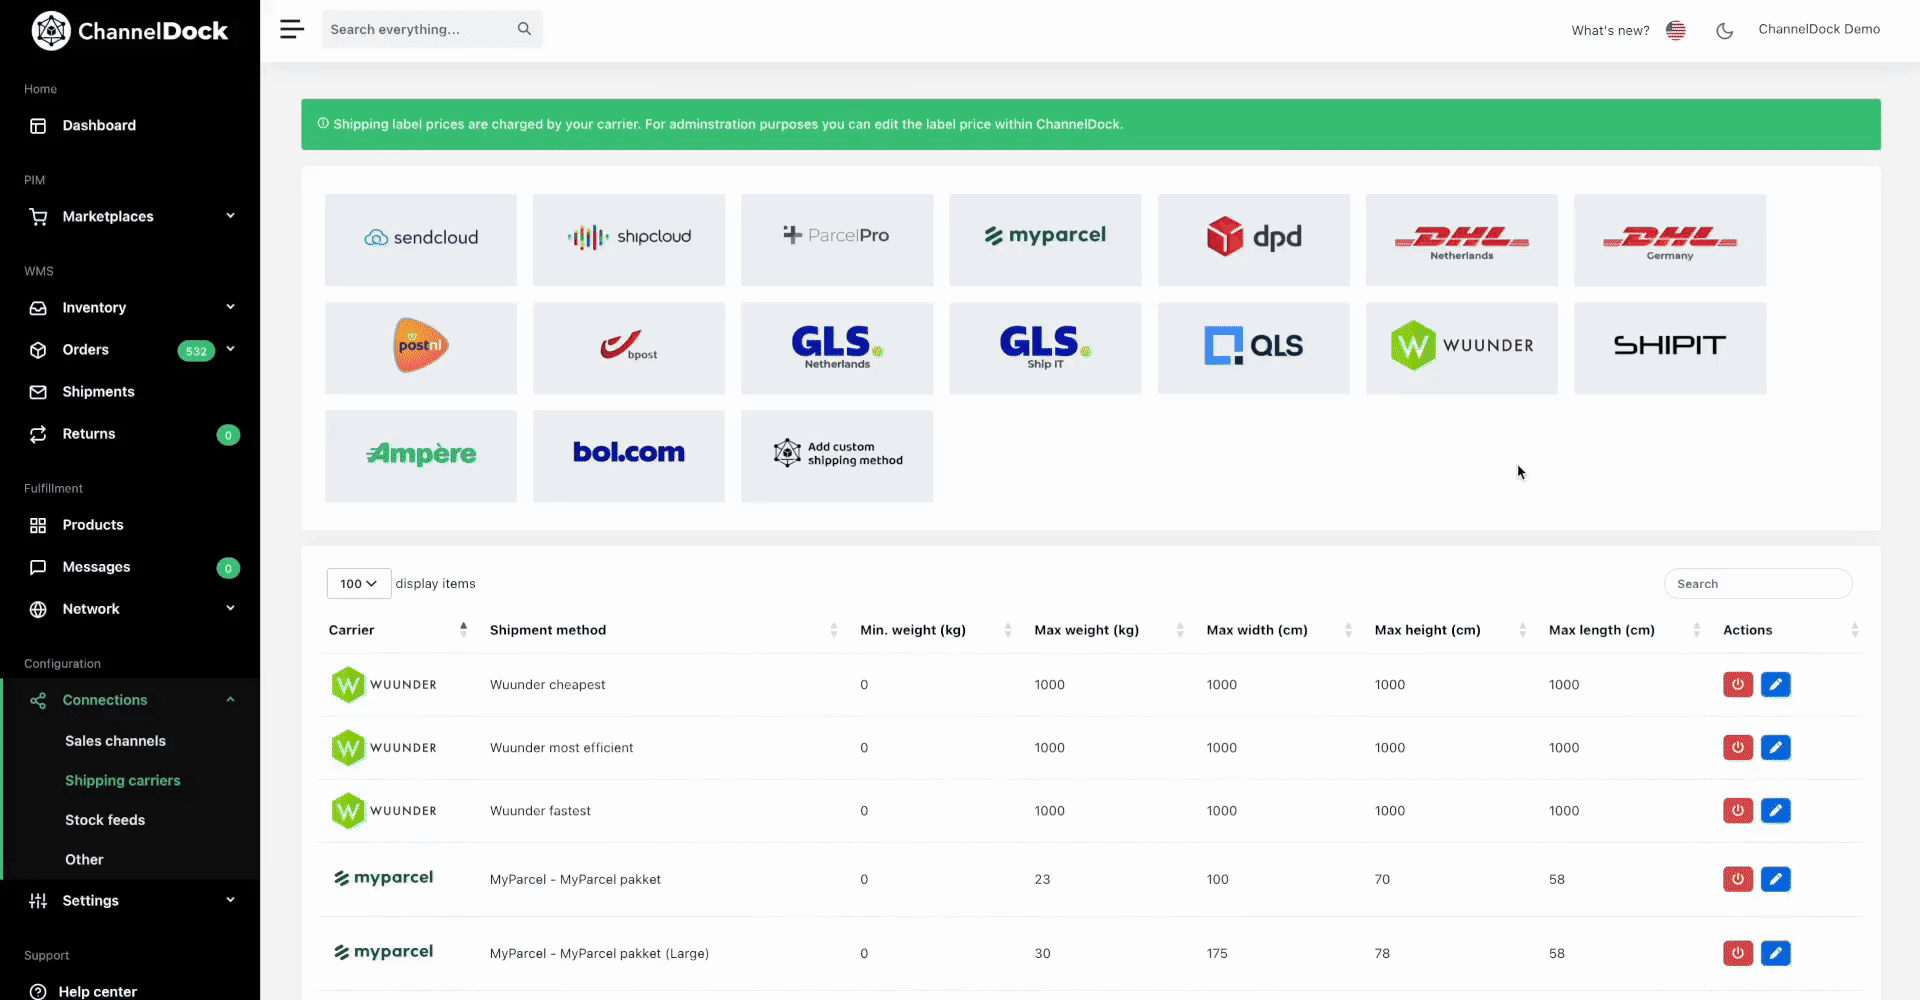
Task: Edit Wuunder cheapest shipping method
Action: (1776, 685)
